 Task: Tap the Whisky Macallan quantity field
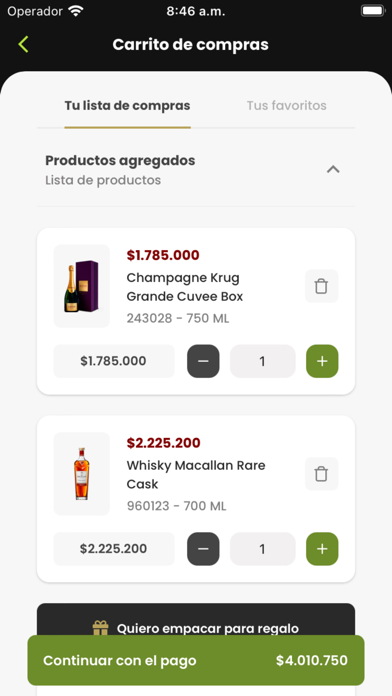pos(262,549)
